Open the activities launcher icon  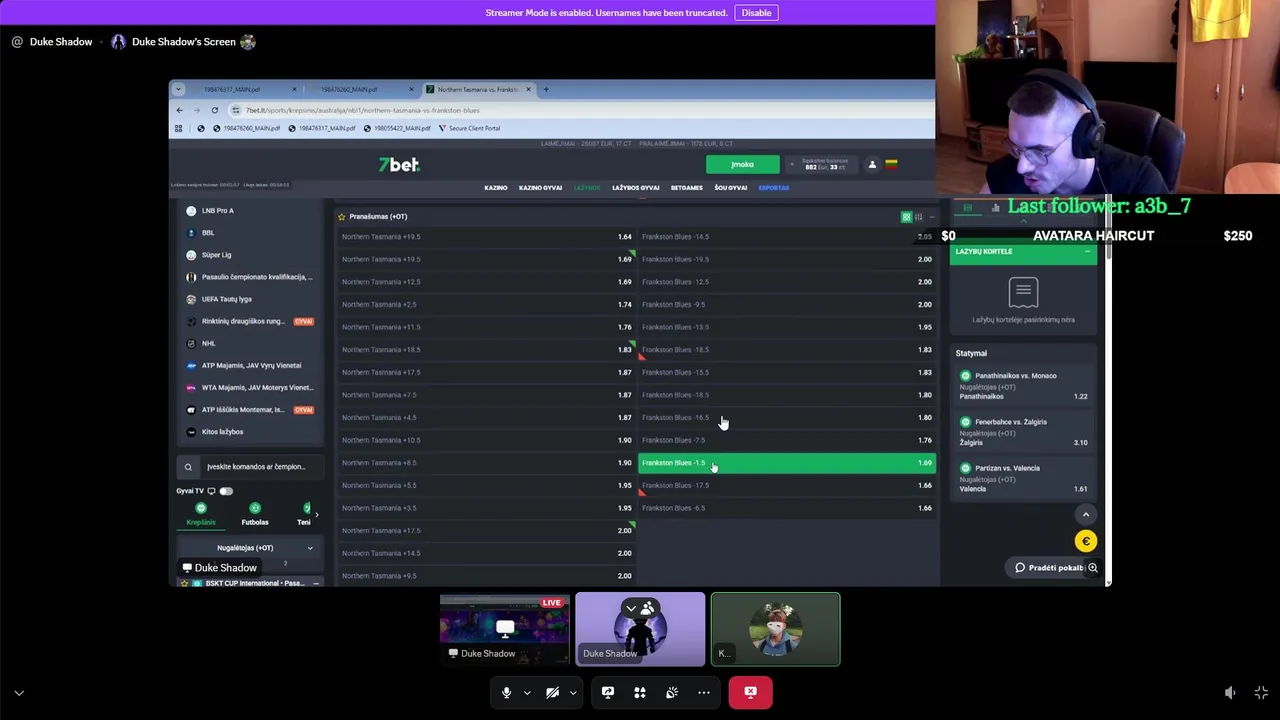pyautogui.click(x=640, y=692)
